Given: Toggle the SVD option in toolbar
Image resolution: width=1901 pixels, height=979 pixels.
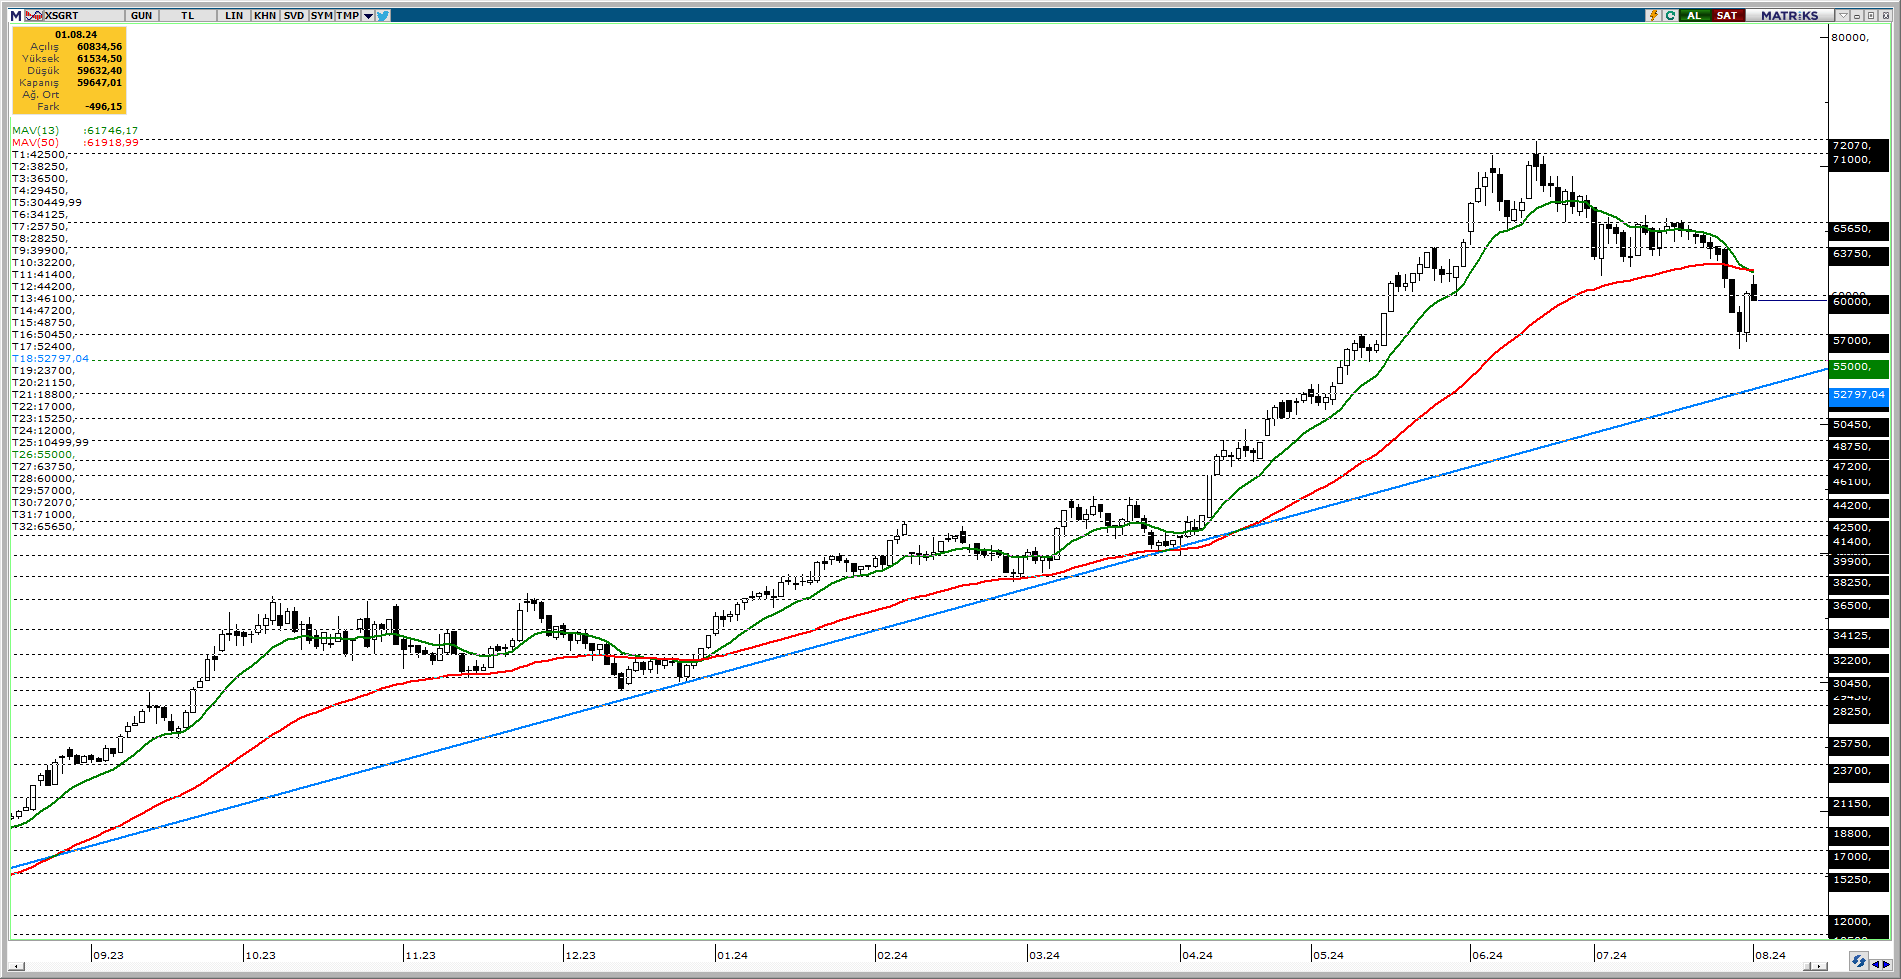Looking at the screenshot, I should point(293,15).
